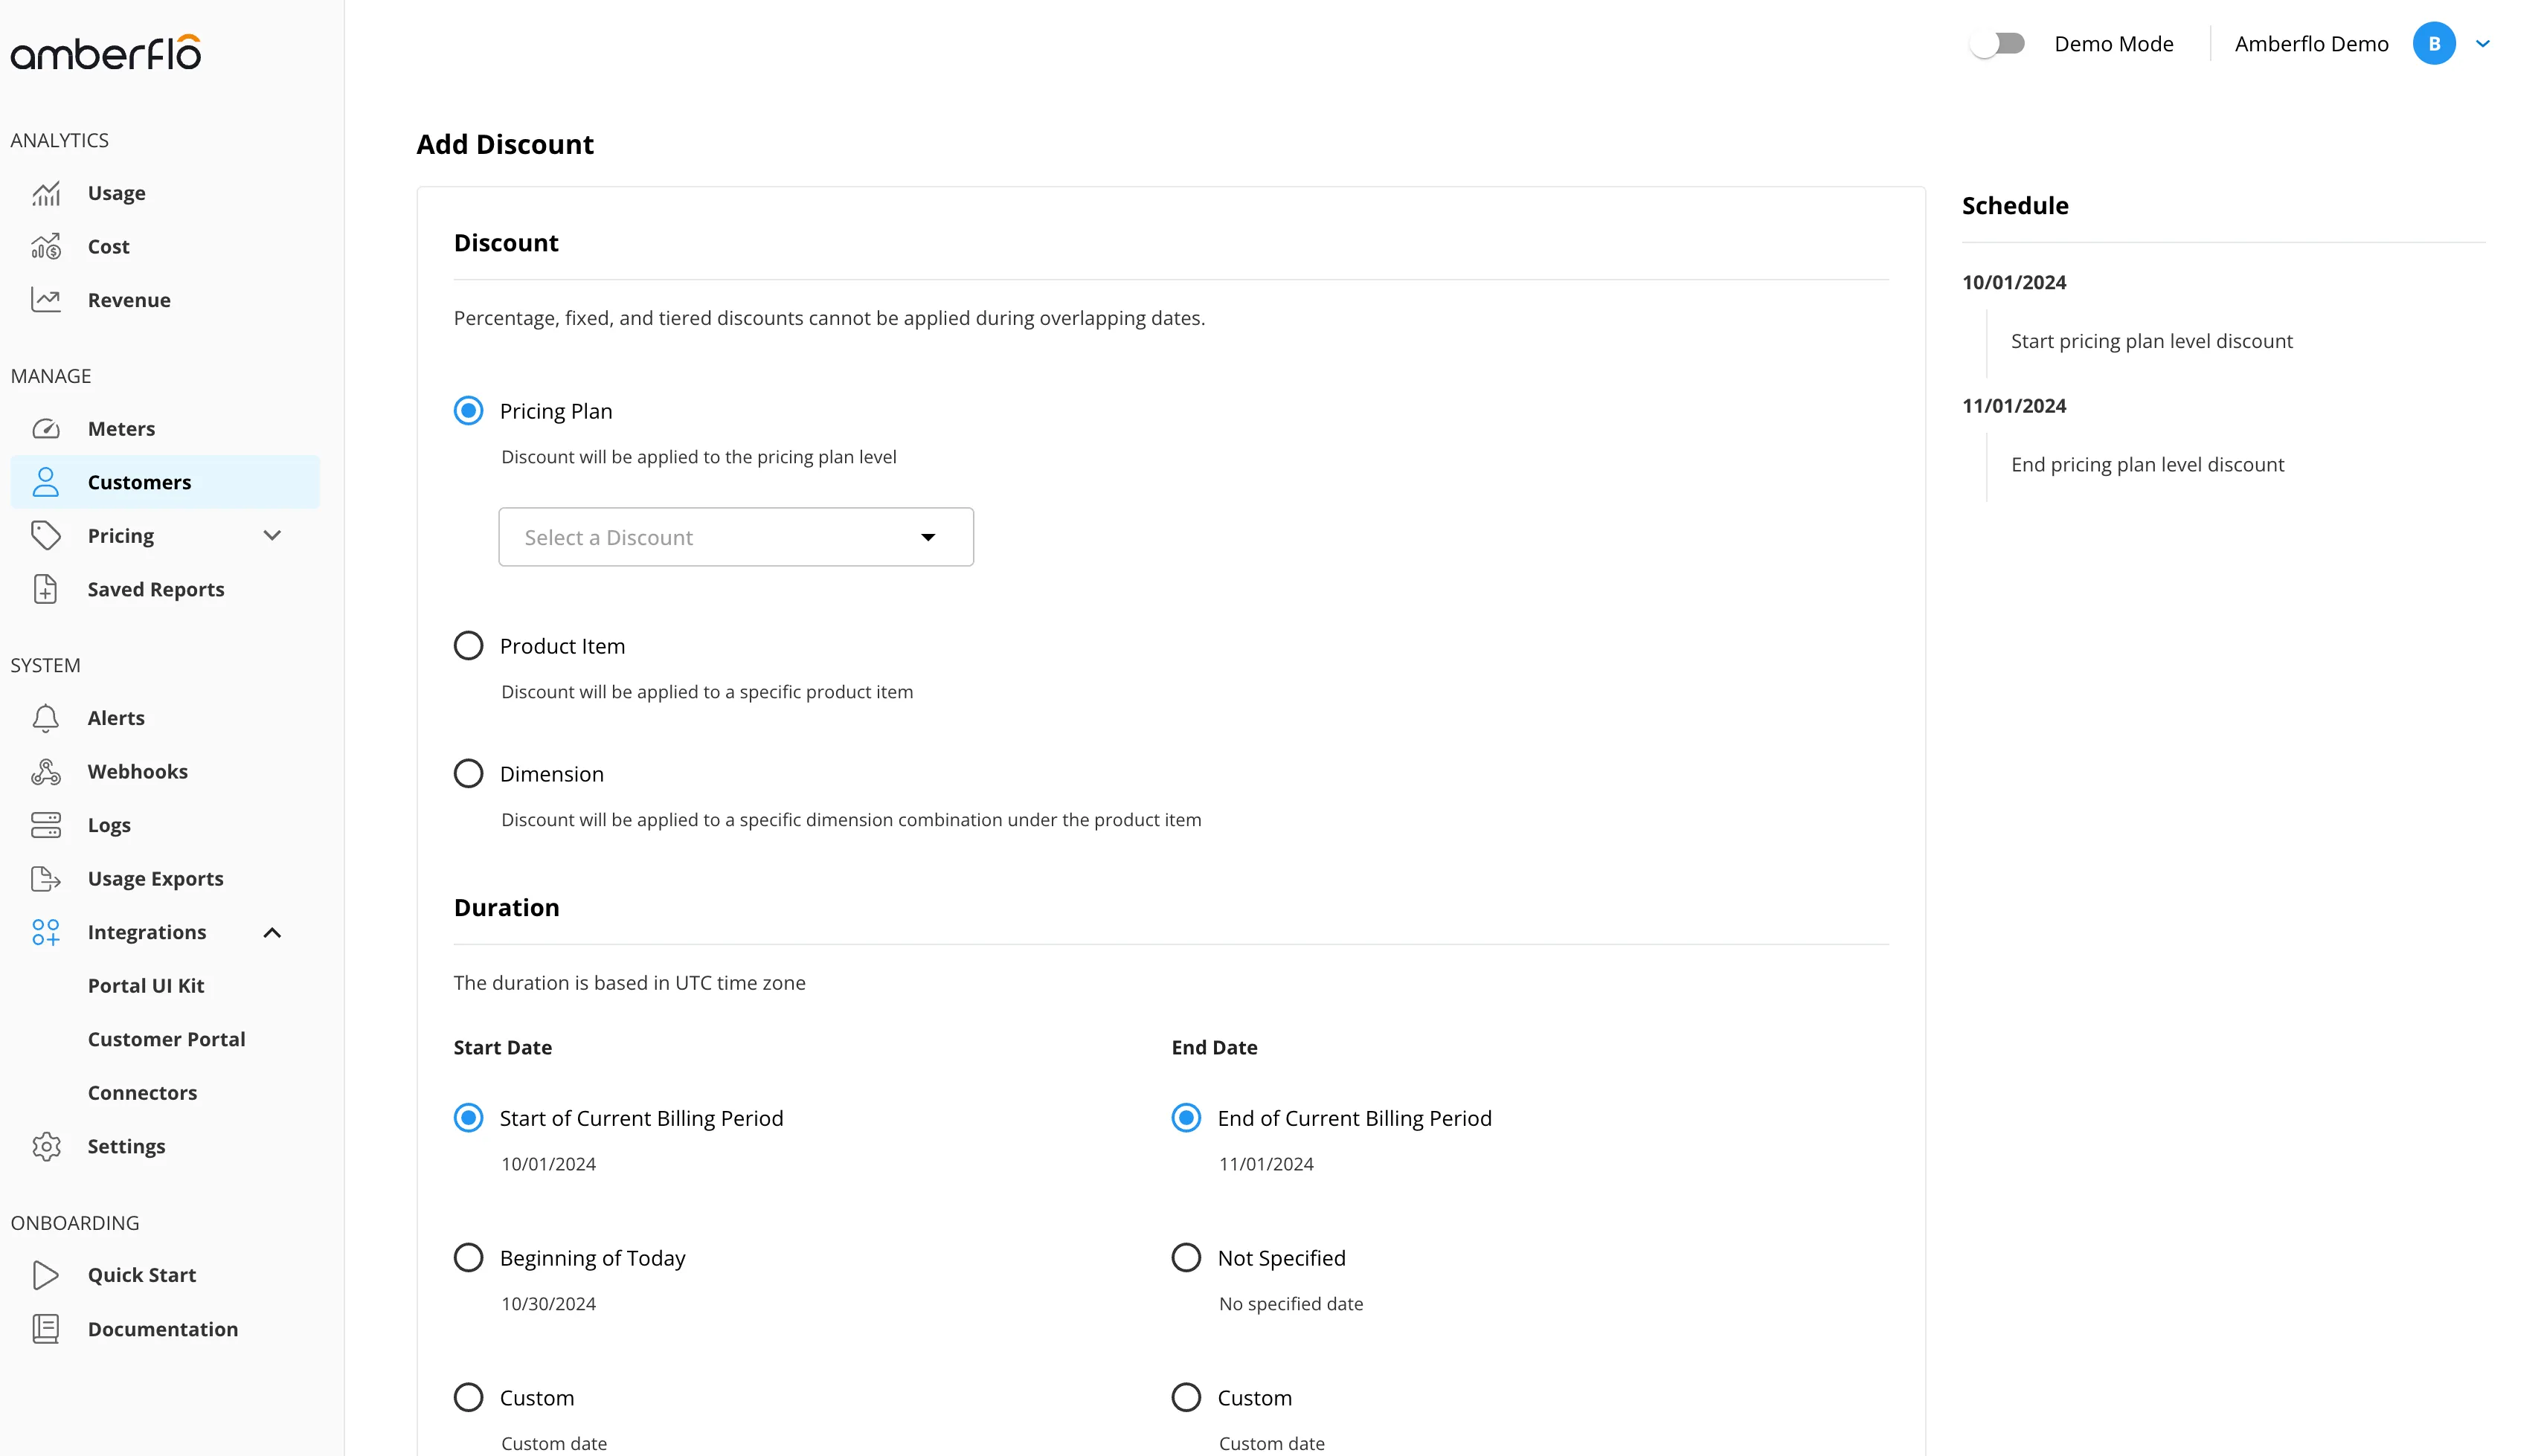Open Meters via gauge icon

(x=46, y=429)
